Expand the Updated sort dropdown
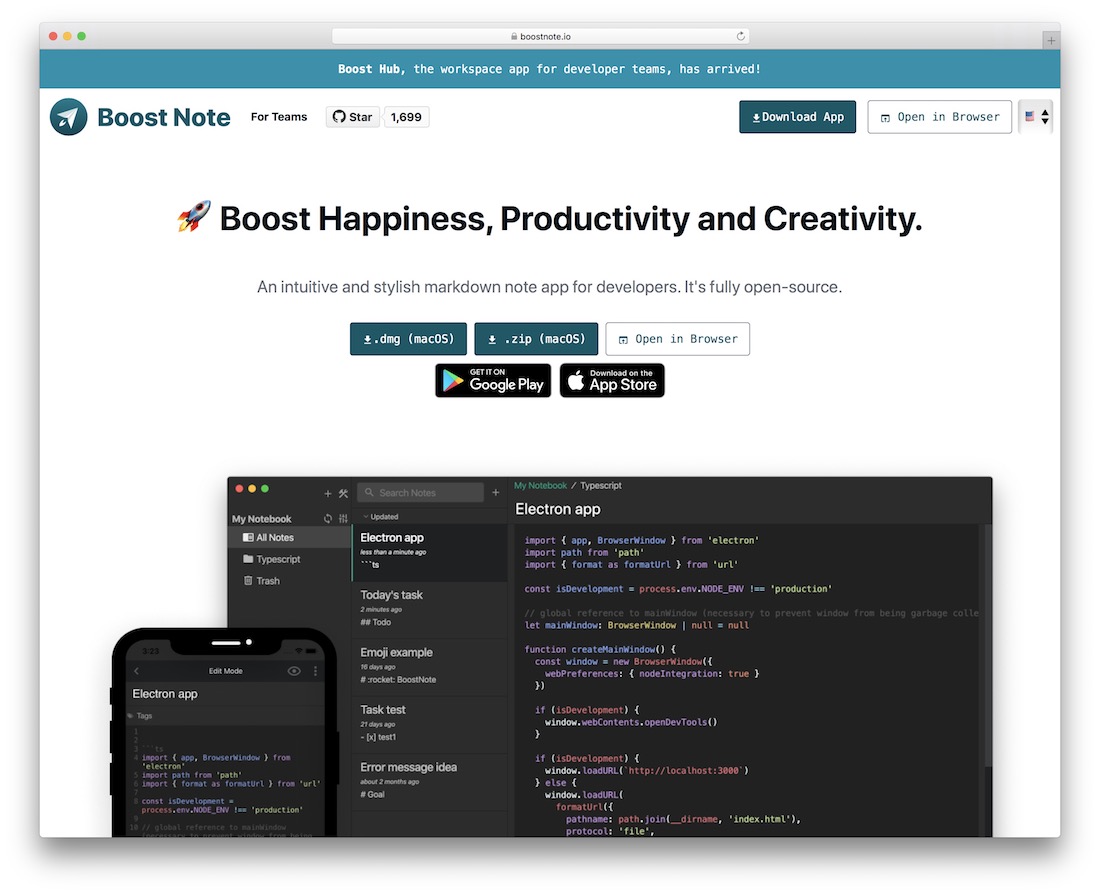 [x=381, y=516]
